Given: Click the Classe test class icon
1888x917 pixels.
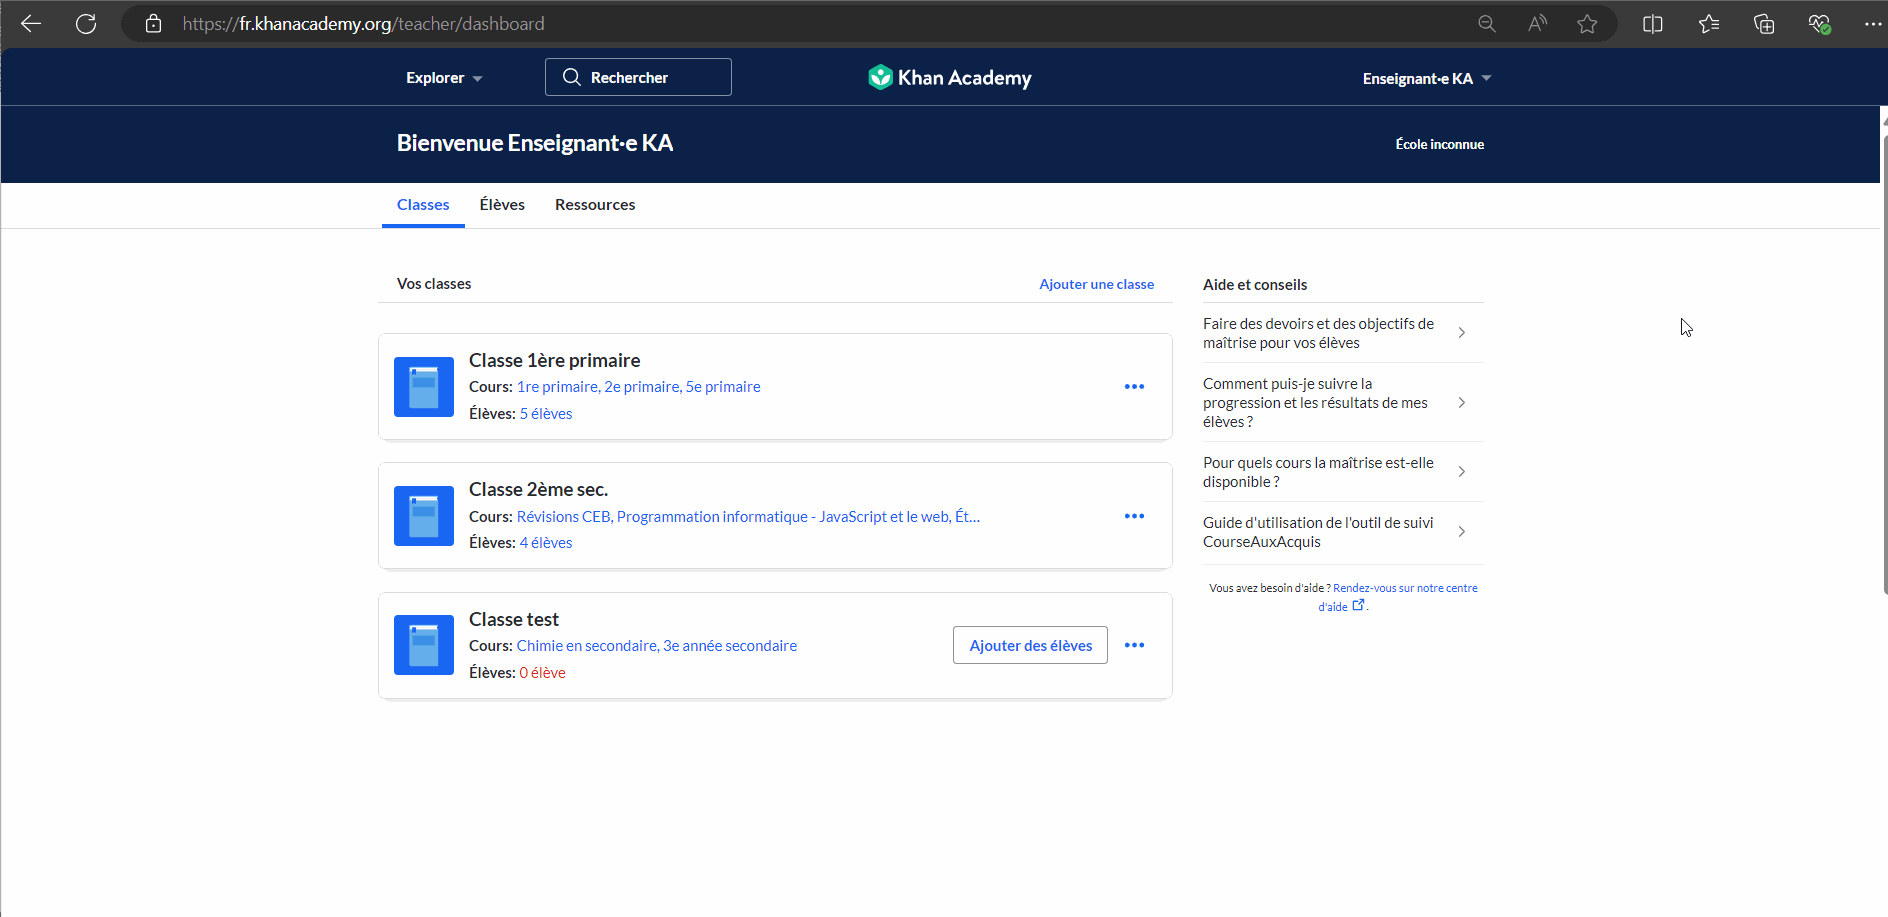Looking at the screenshot, I should [x=424, y=645].
